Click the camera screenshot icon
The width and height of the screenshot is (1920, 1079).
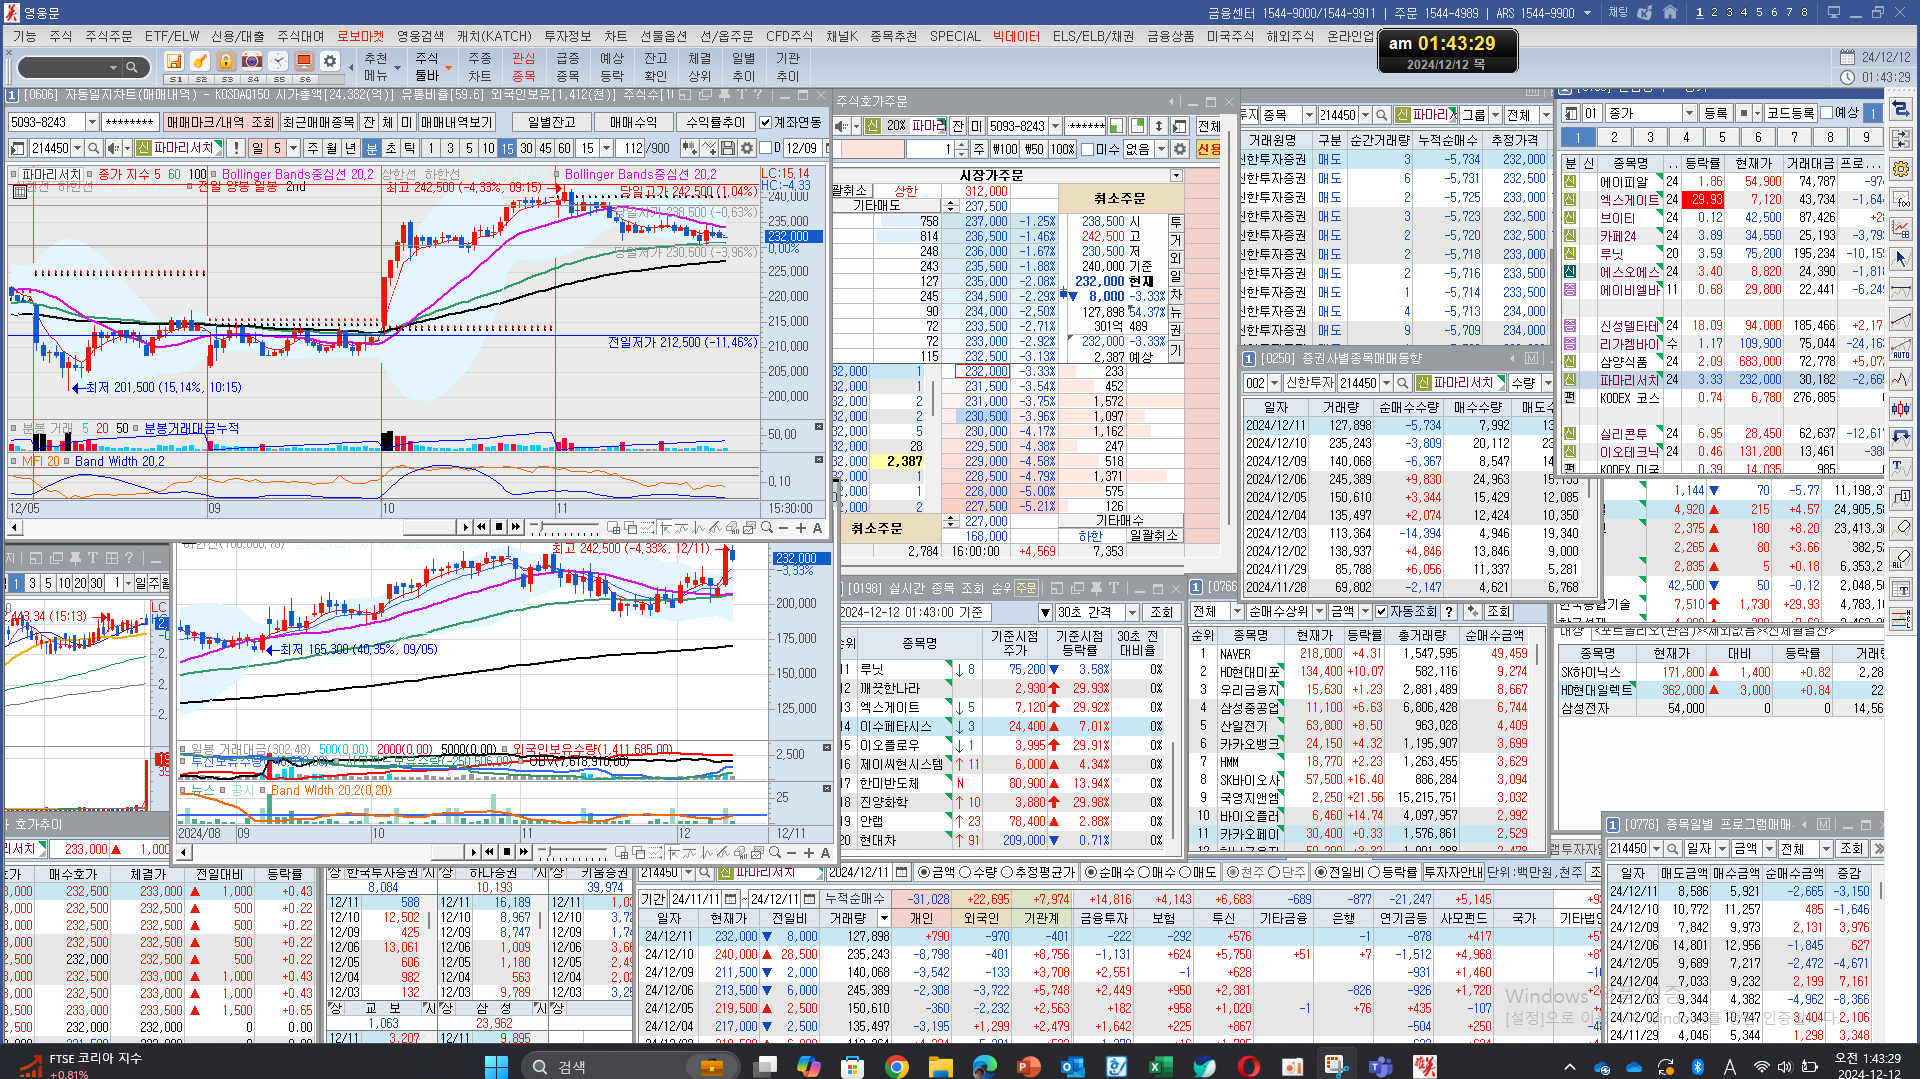click(x=252, y=61)
